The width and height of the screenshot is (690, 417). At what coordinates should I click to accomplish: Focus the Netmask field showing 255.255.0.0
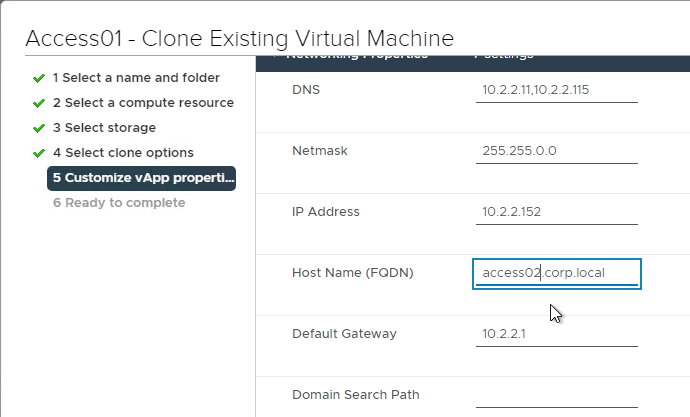(x=557, y=151)
